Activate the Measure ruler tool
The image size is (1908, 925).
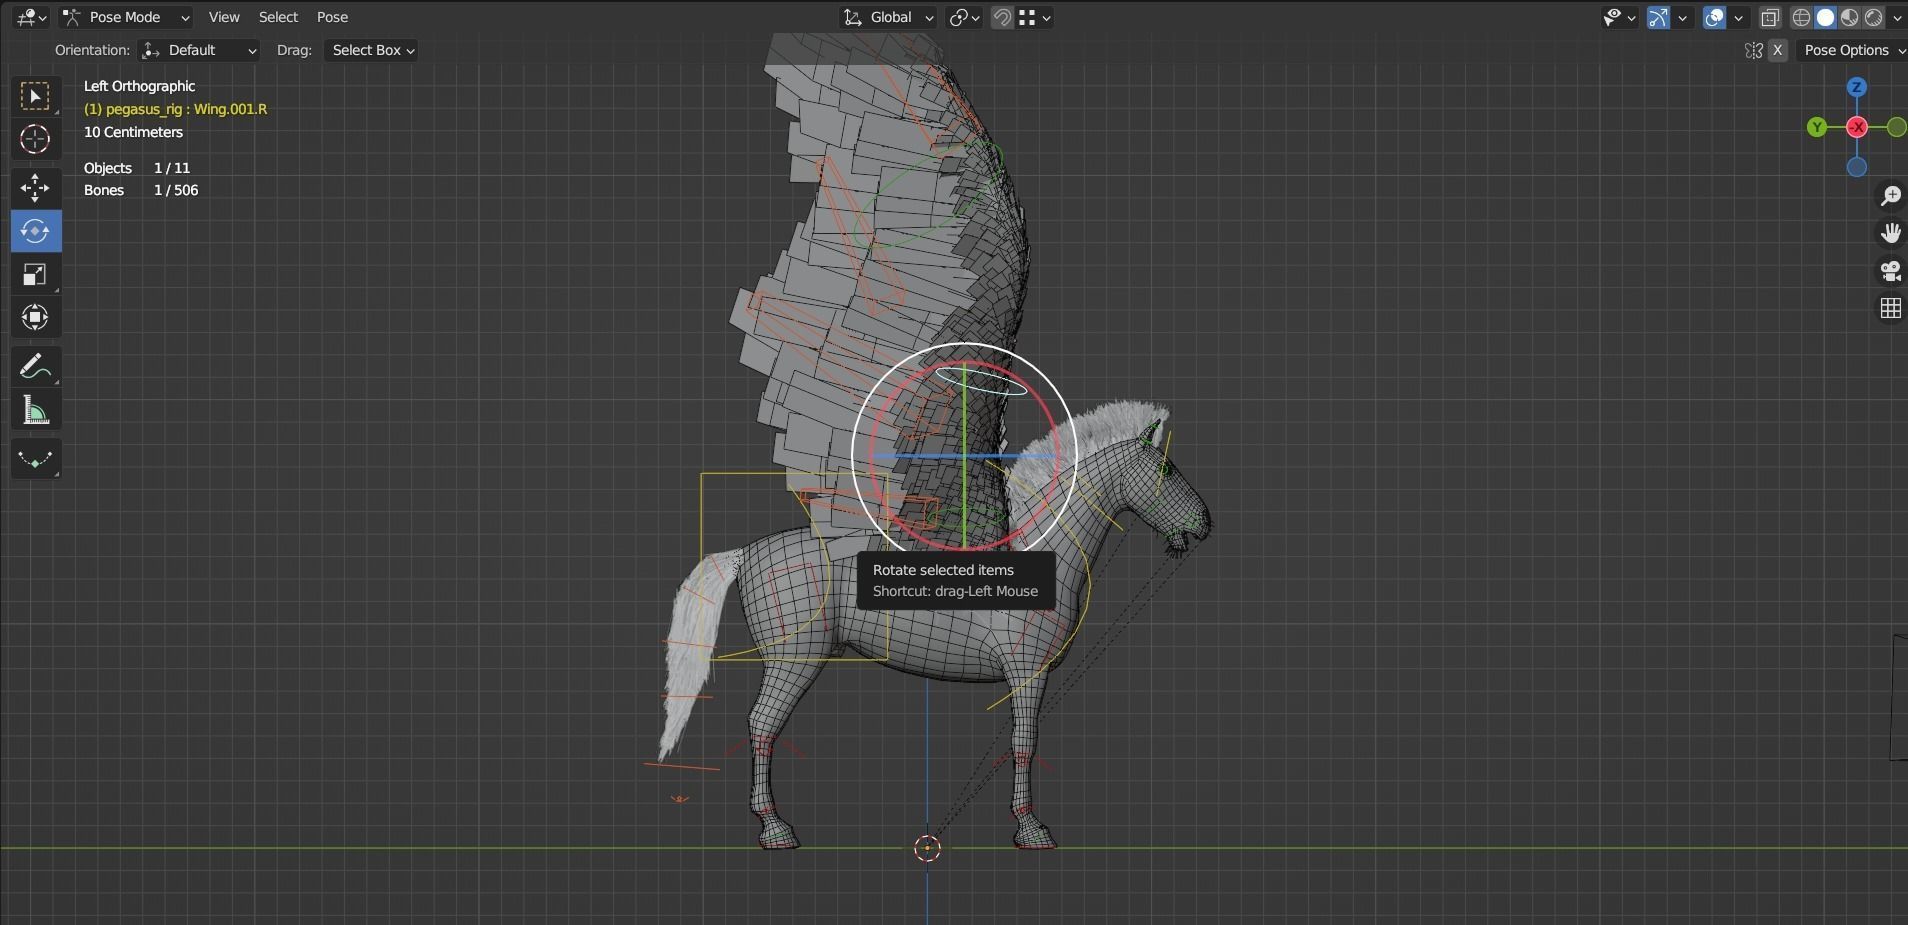coord(35,410)
